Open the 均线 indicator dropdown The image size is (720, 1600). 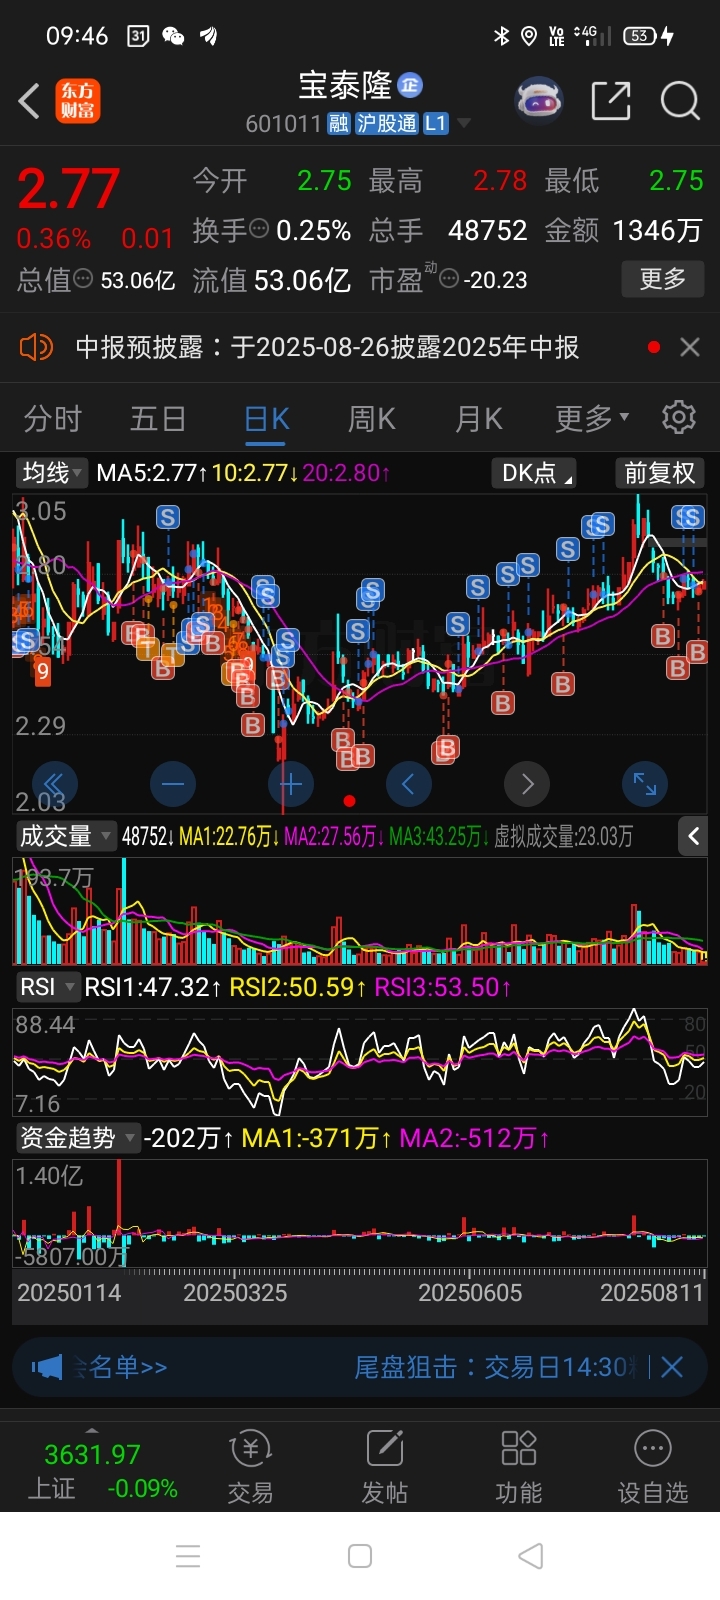click(52, 473)
